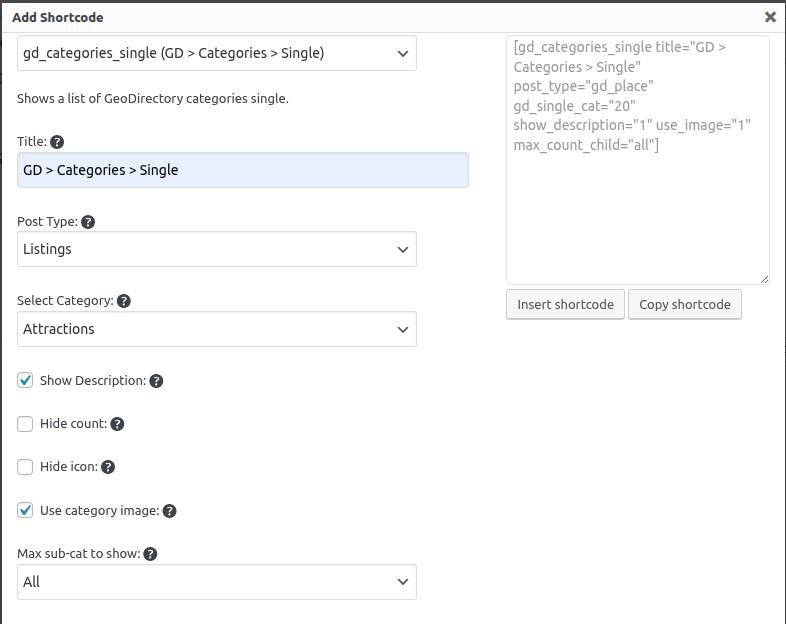
Task: Enable the Hide count checkbox
Action: coord(26,424)
